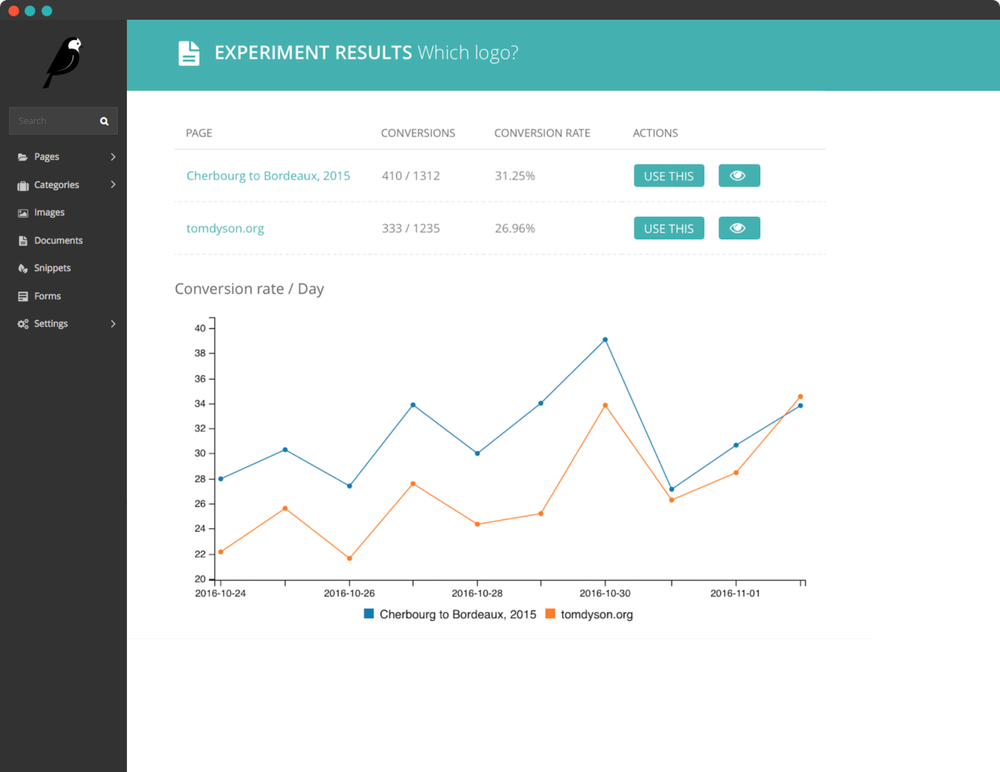
Task: Click the Documents file icon
Action: [23, 241]
